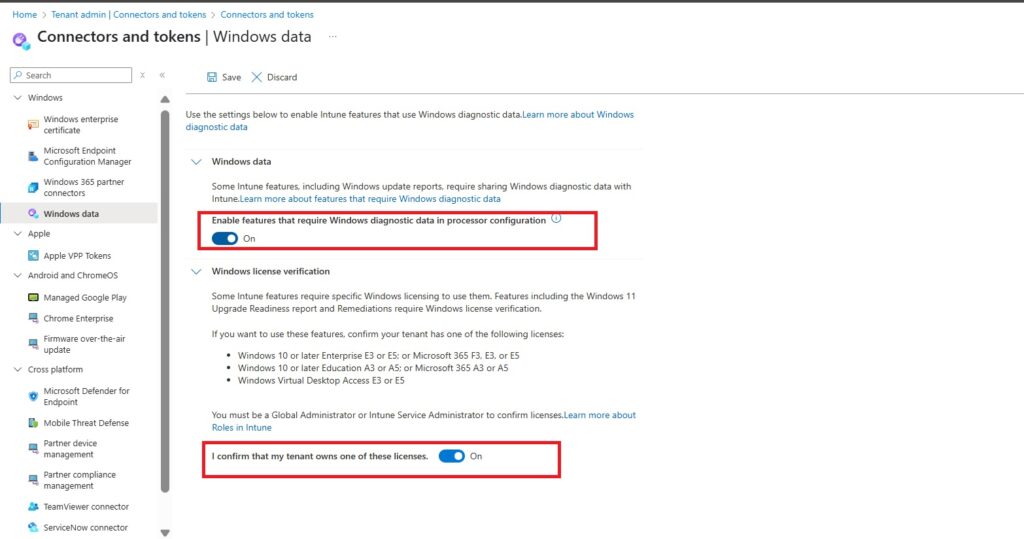The image size is (1024, 539).
Task: Collapse the Cross platform group
Action: coord(18,369)
